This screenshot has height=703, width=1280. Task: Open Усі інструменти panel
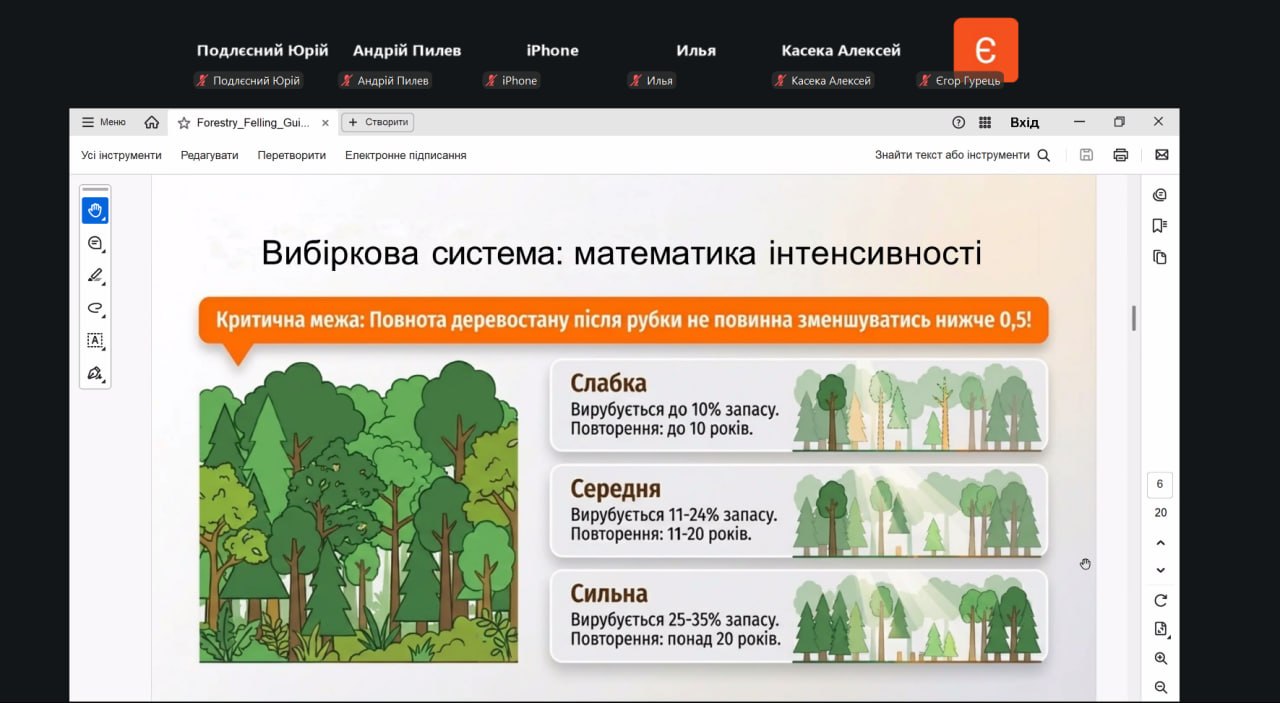(x=121, y=155)
